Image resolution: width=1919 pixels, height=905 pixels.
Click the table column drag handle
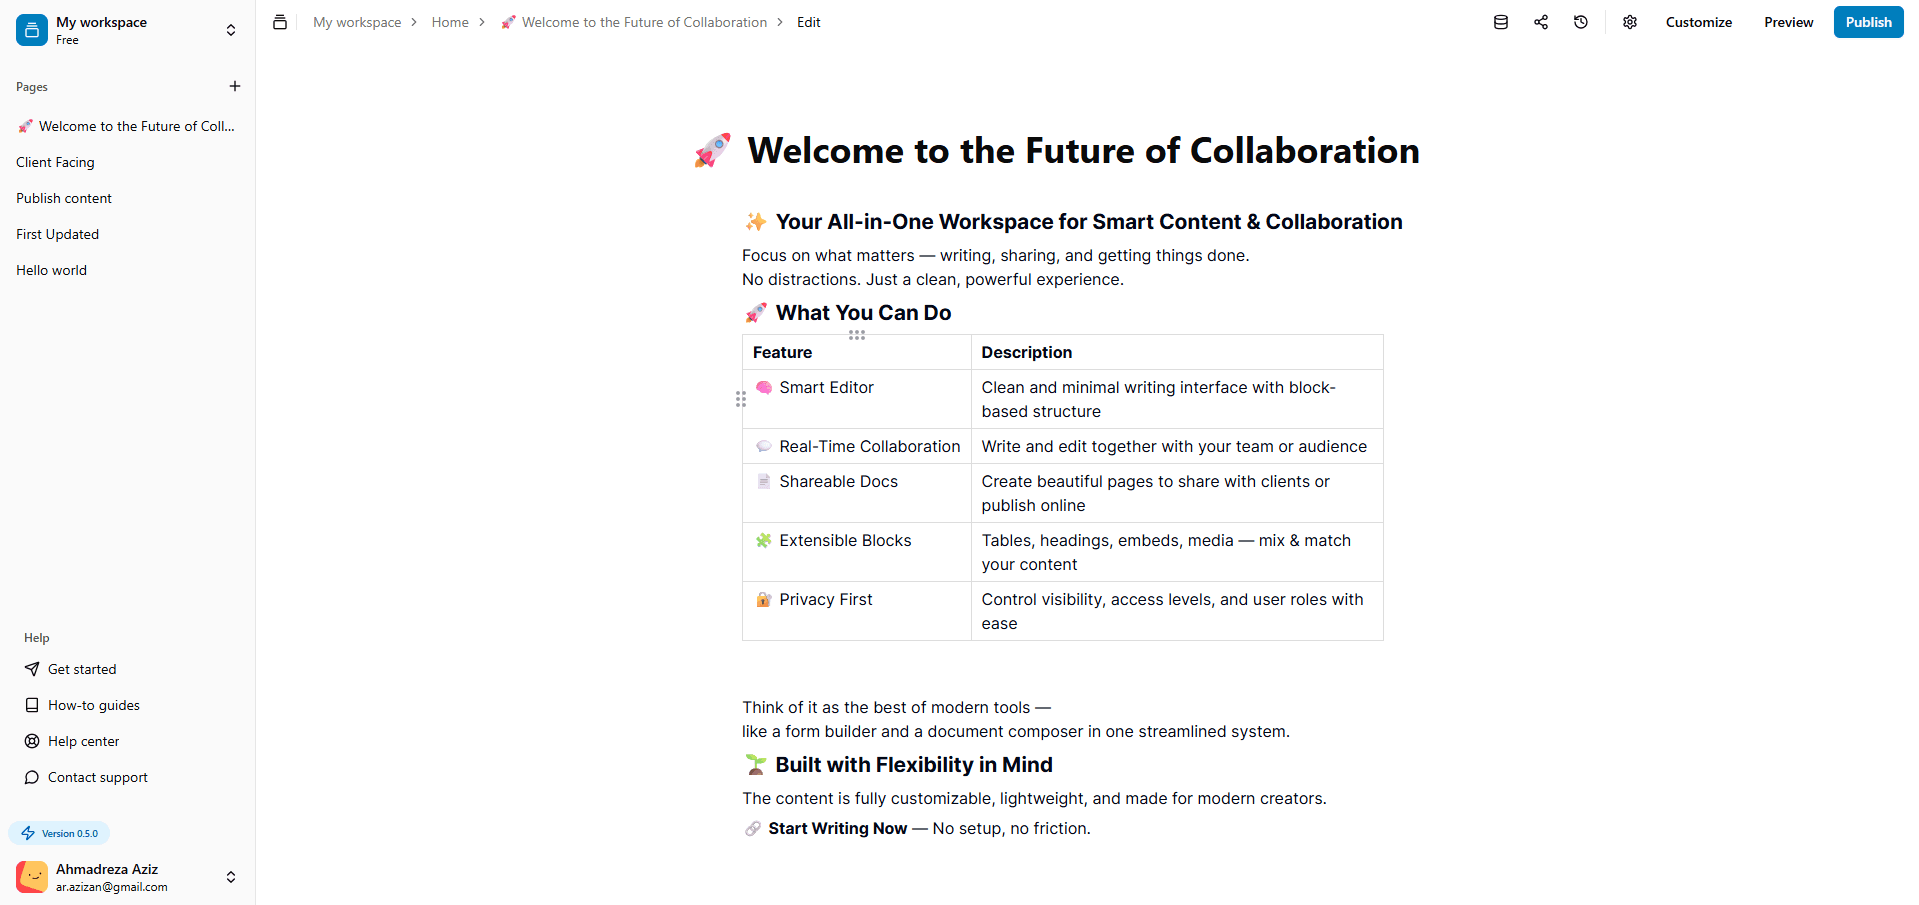(857, 335)
